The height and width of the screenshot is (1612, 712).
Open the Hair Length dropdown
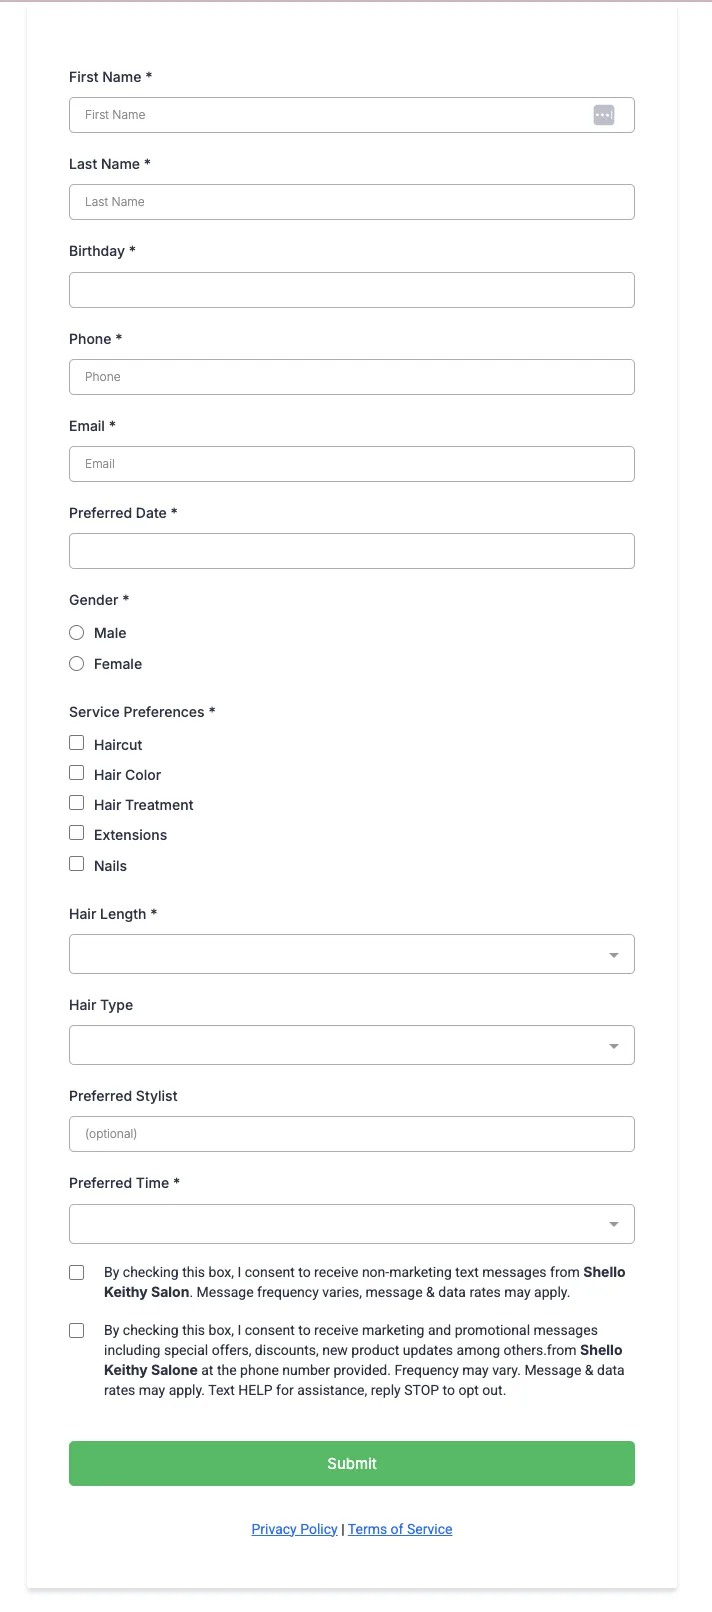pos(352,954)
